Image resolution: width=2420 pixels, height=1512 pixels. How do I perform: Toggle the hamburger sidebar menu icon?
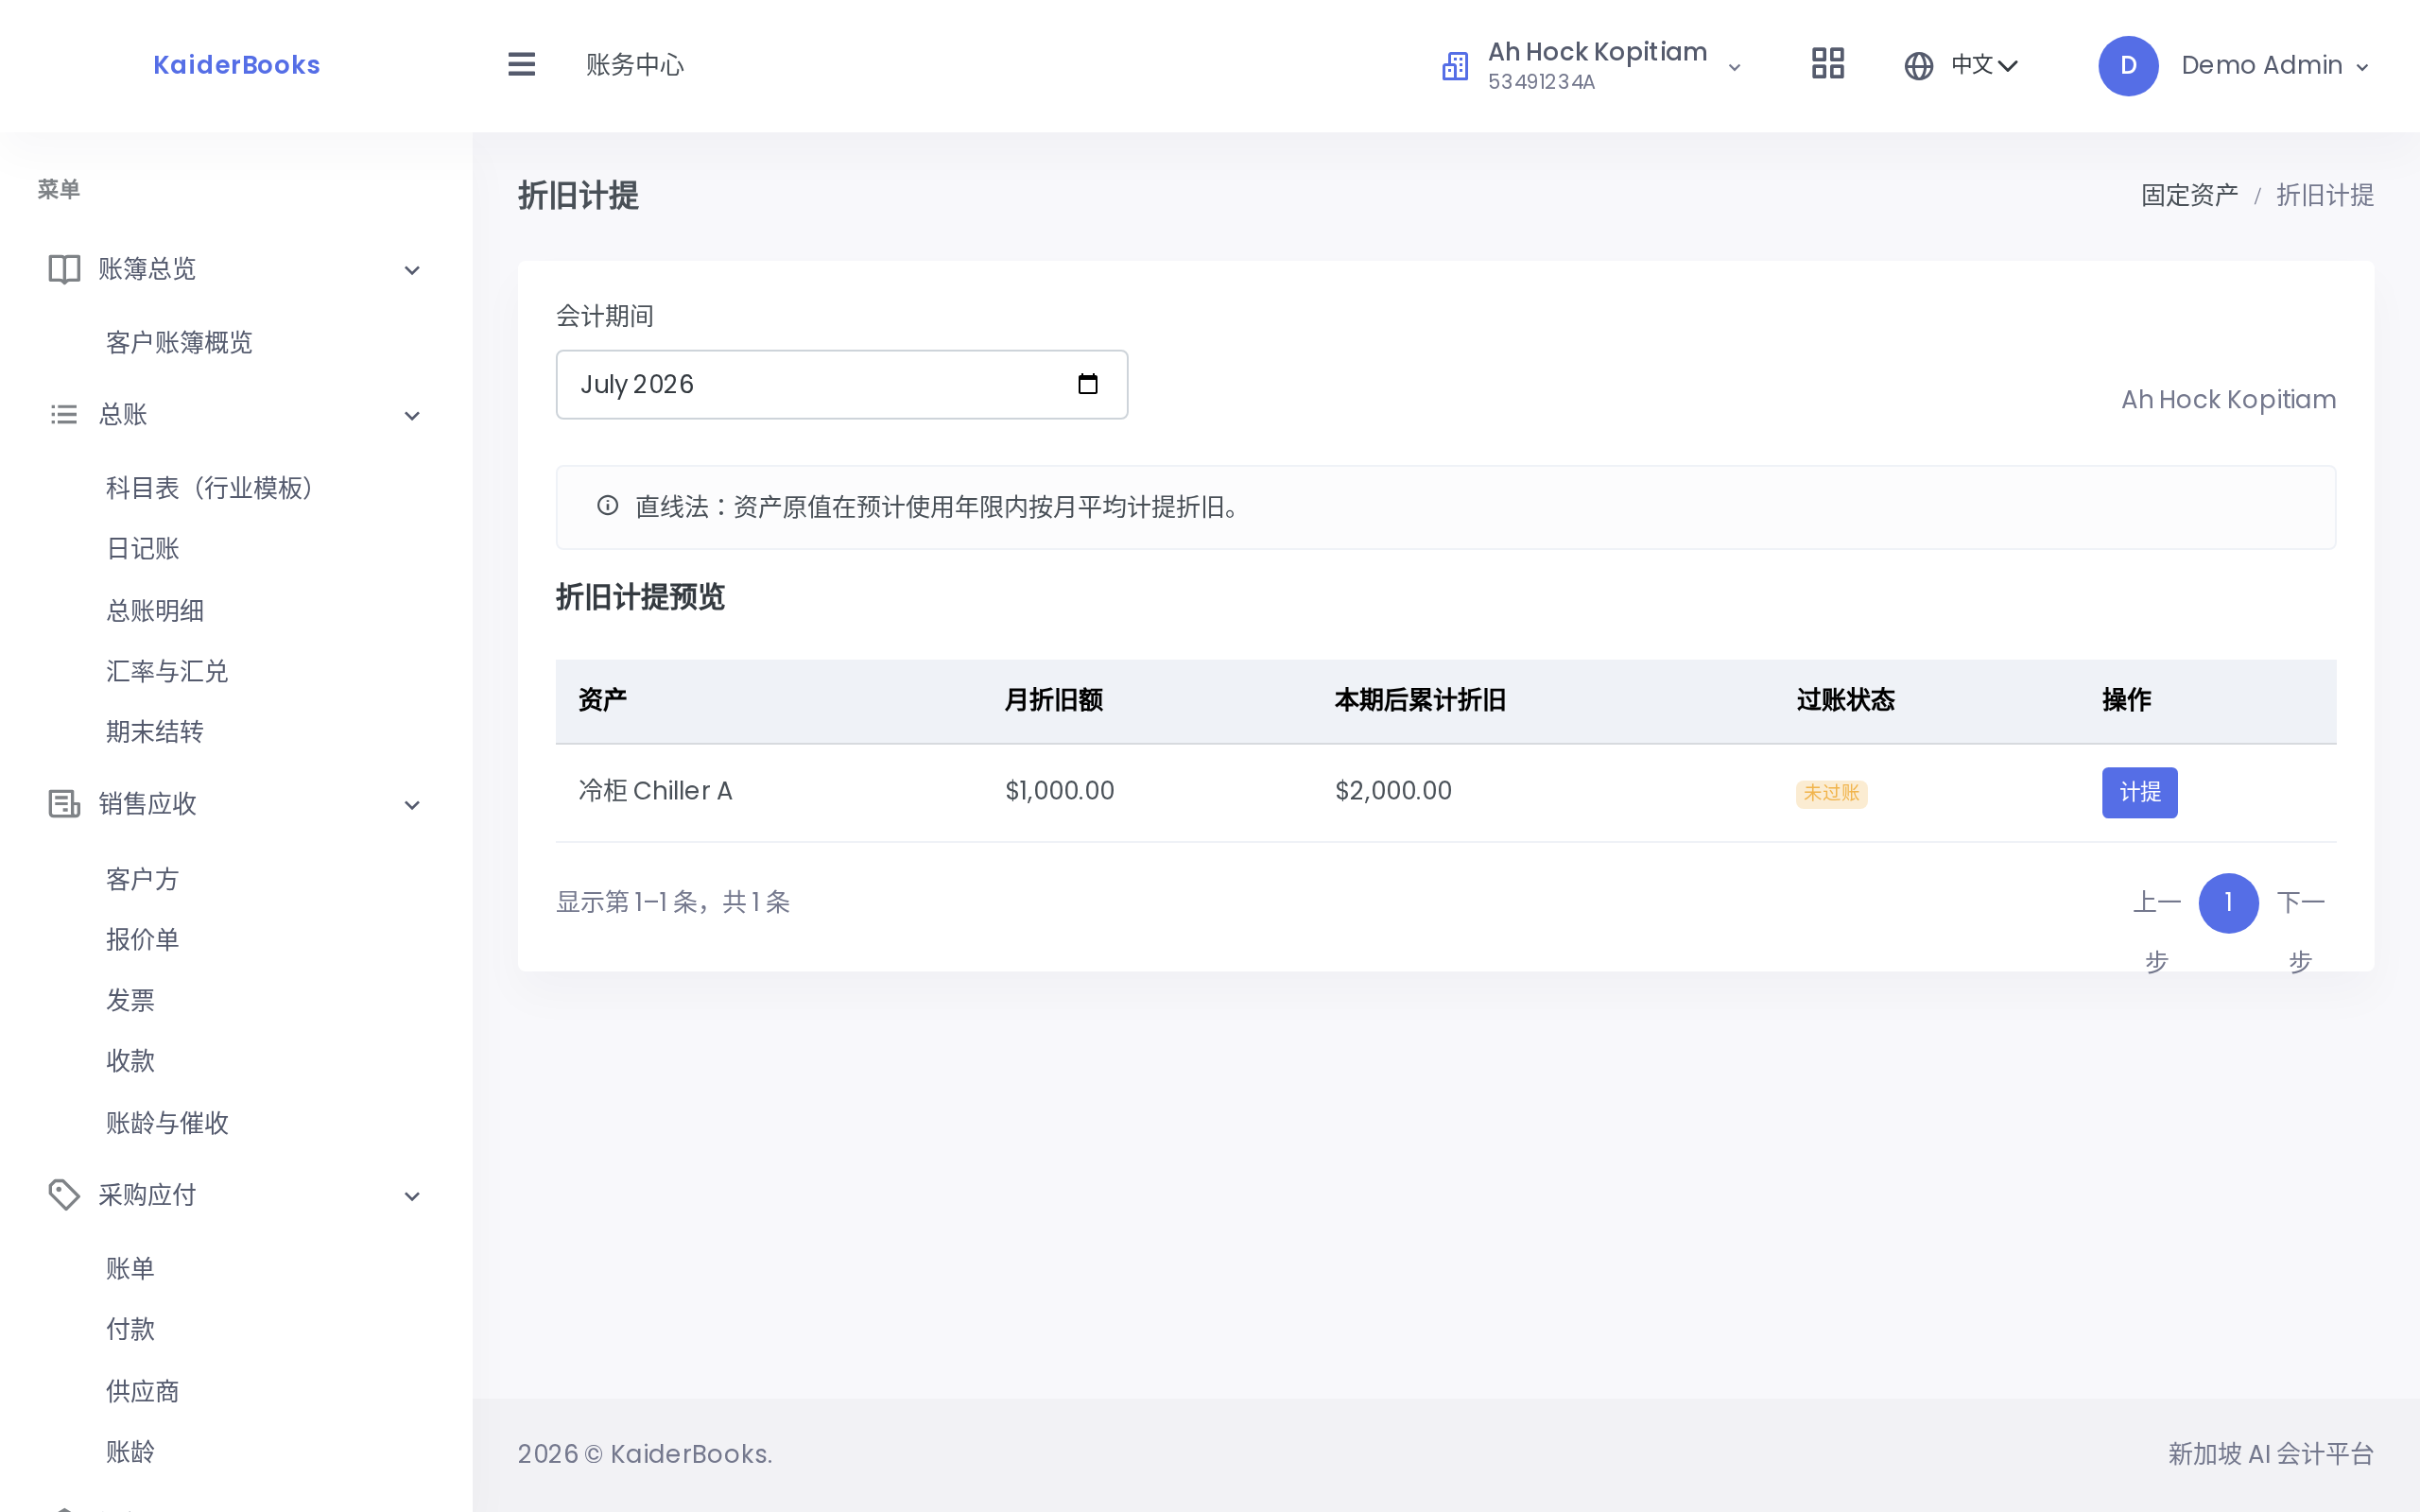521,65
